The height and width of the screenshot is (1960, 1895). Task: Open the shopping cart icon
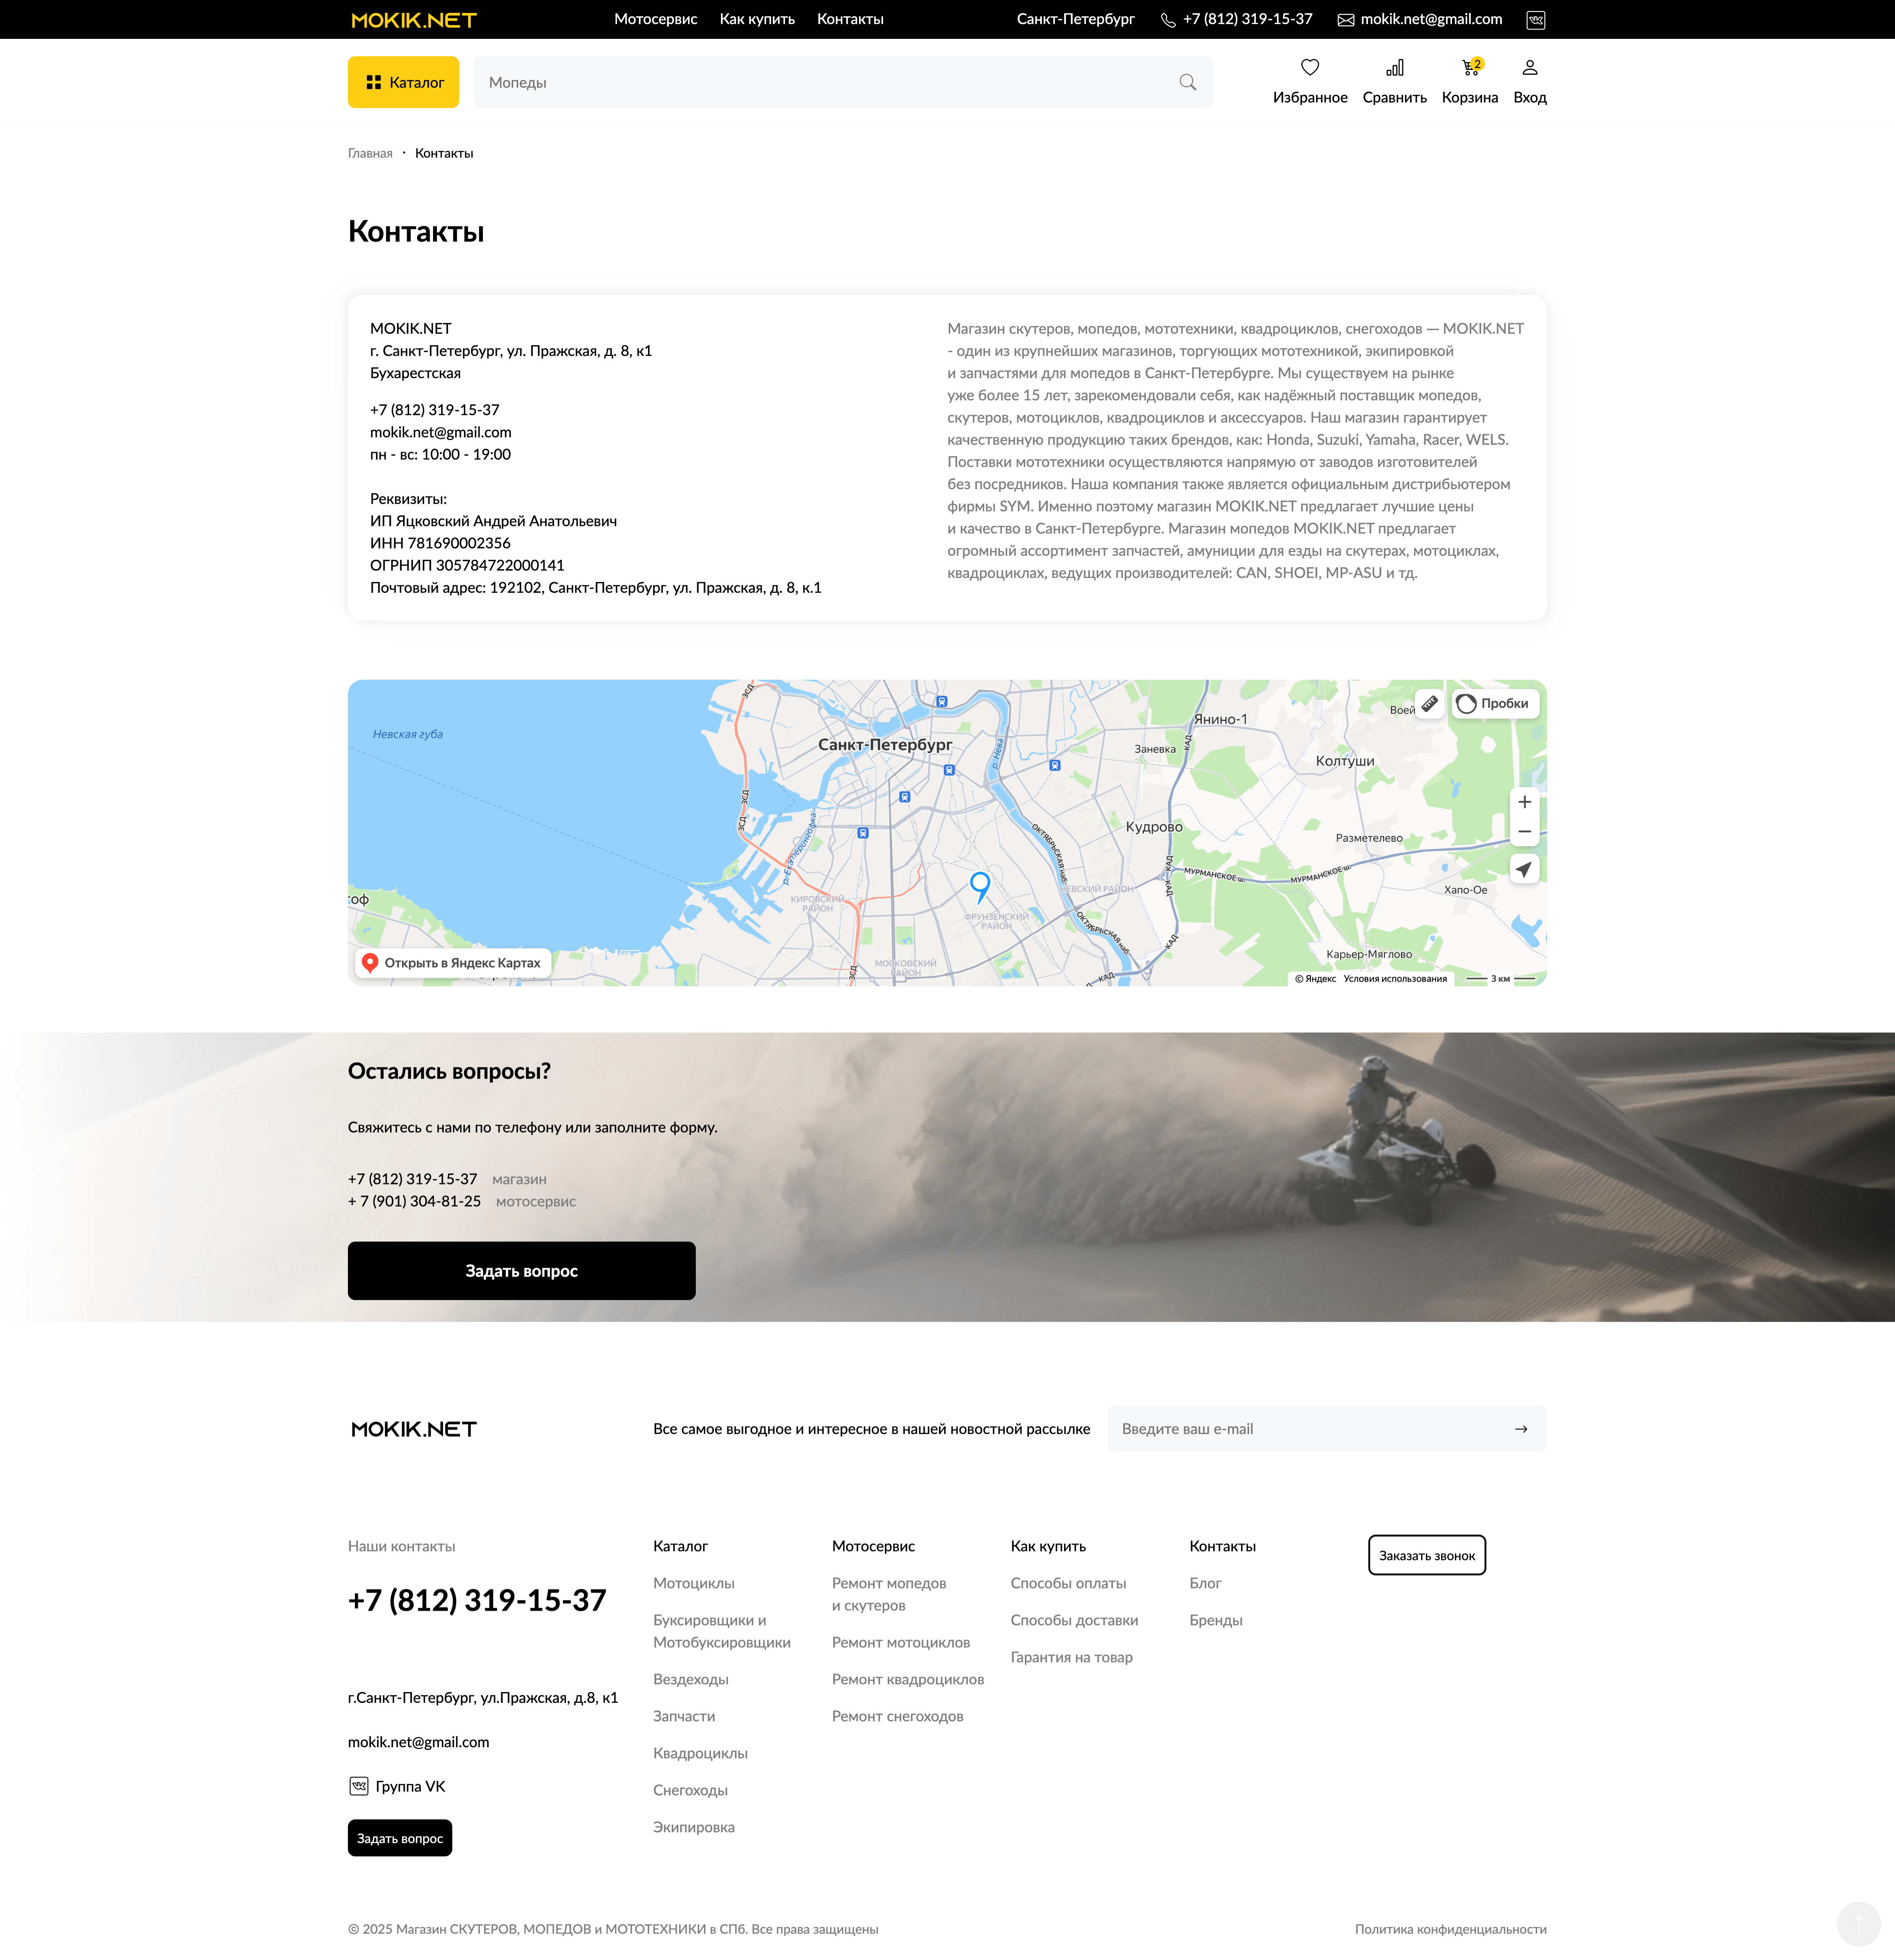[1470, 67]
